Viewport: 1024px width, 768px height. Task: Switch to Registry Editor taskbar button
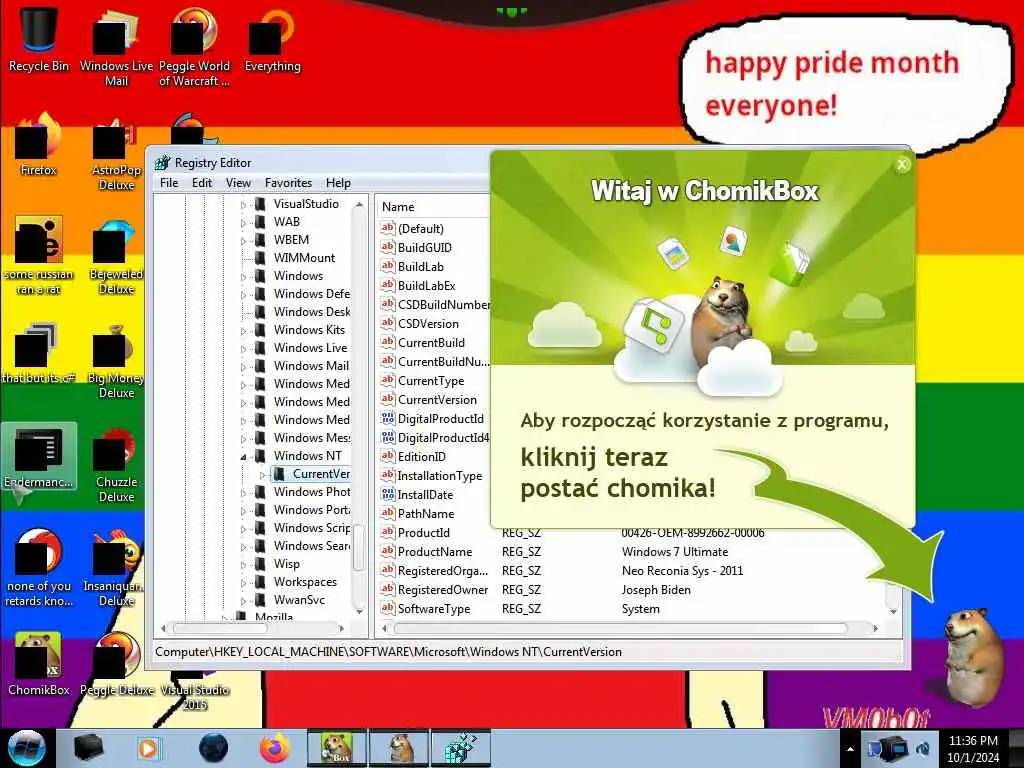tap(462, 748)
